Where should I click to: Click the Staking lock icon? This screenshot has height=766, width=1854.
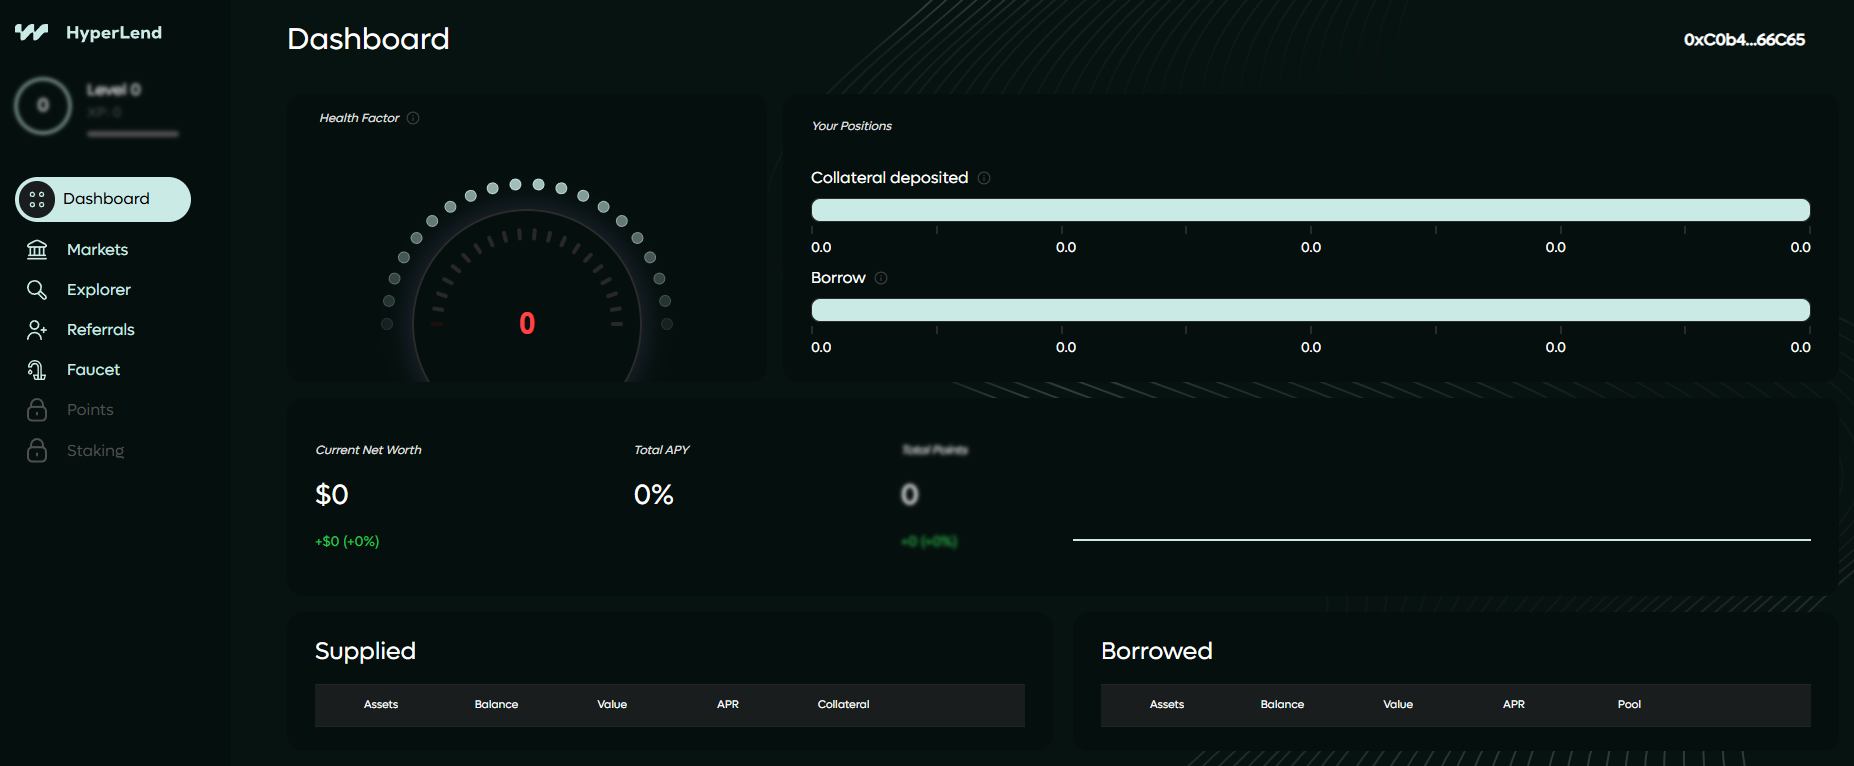point(37,450)
